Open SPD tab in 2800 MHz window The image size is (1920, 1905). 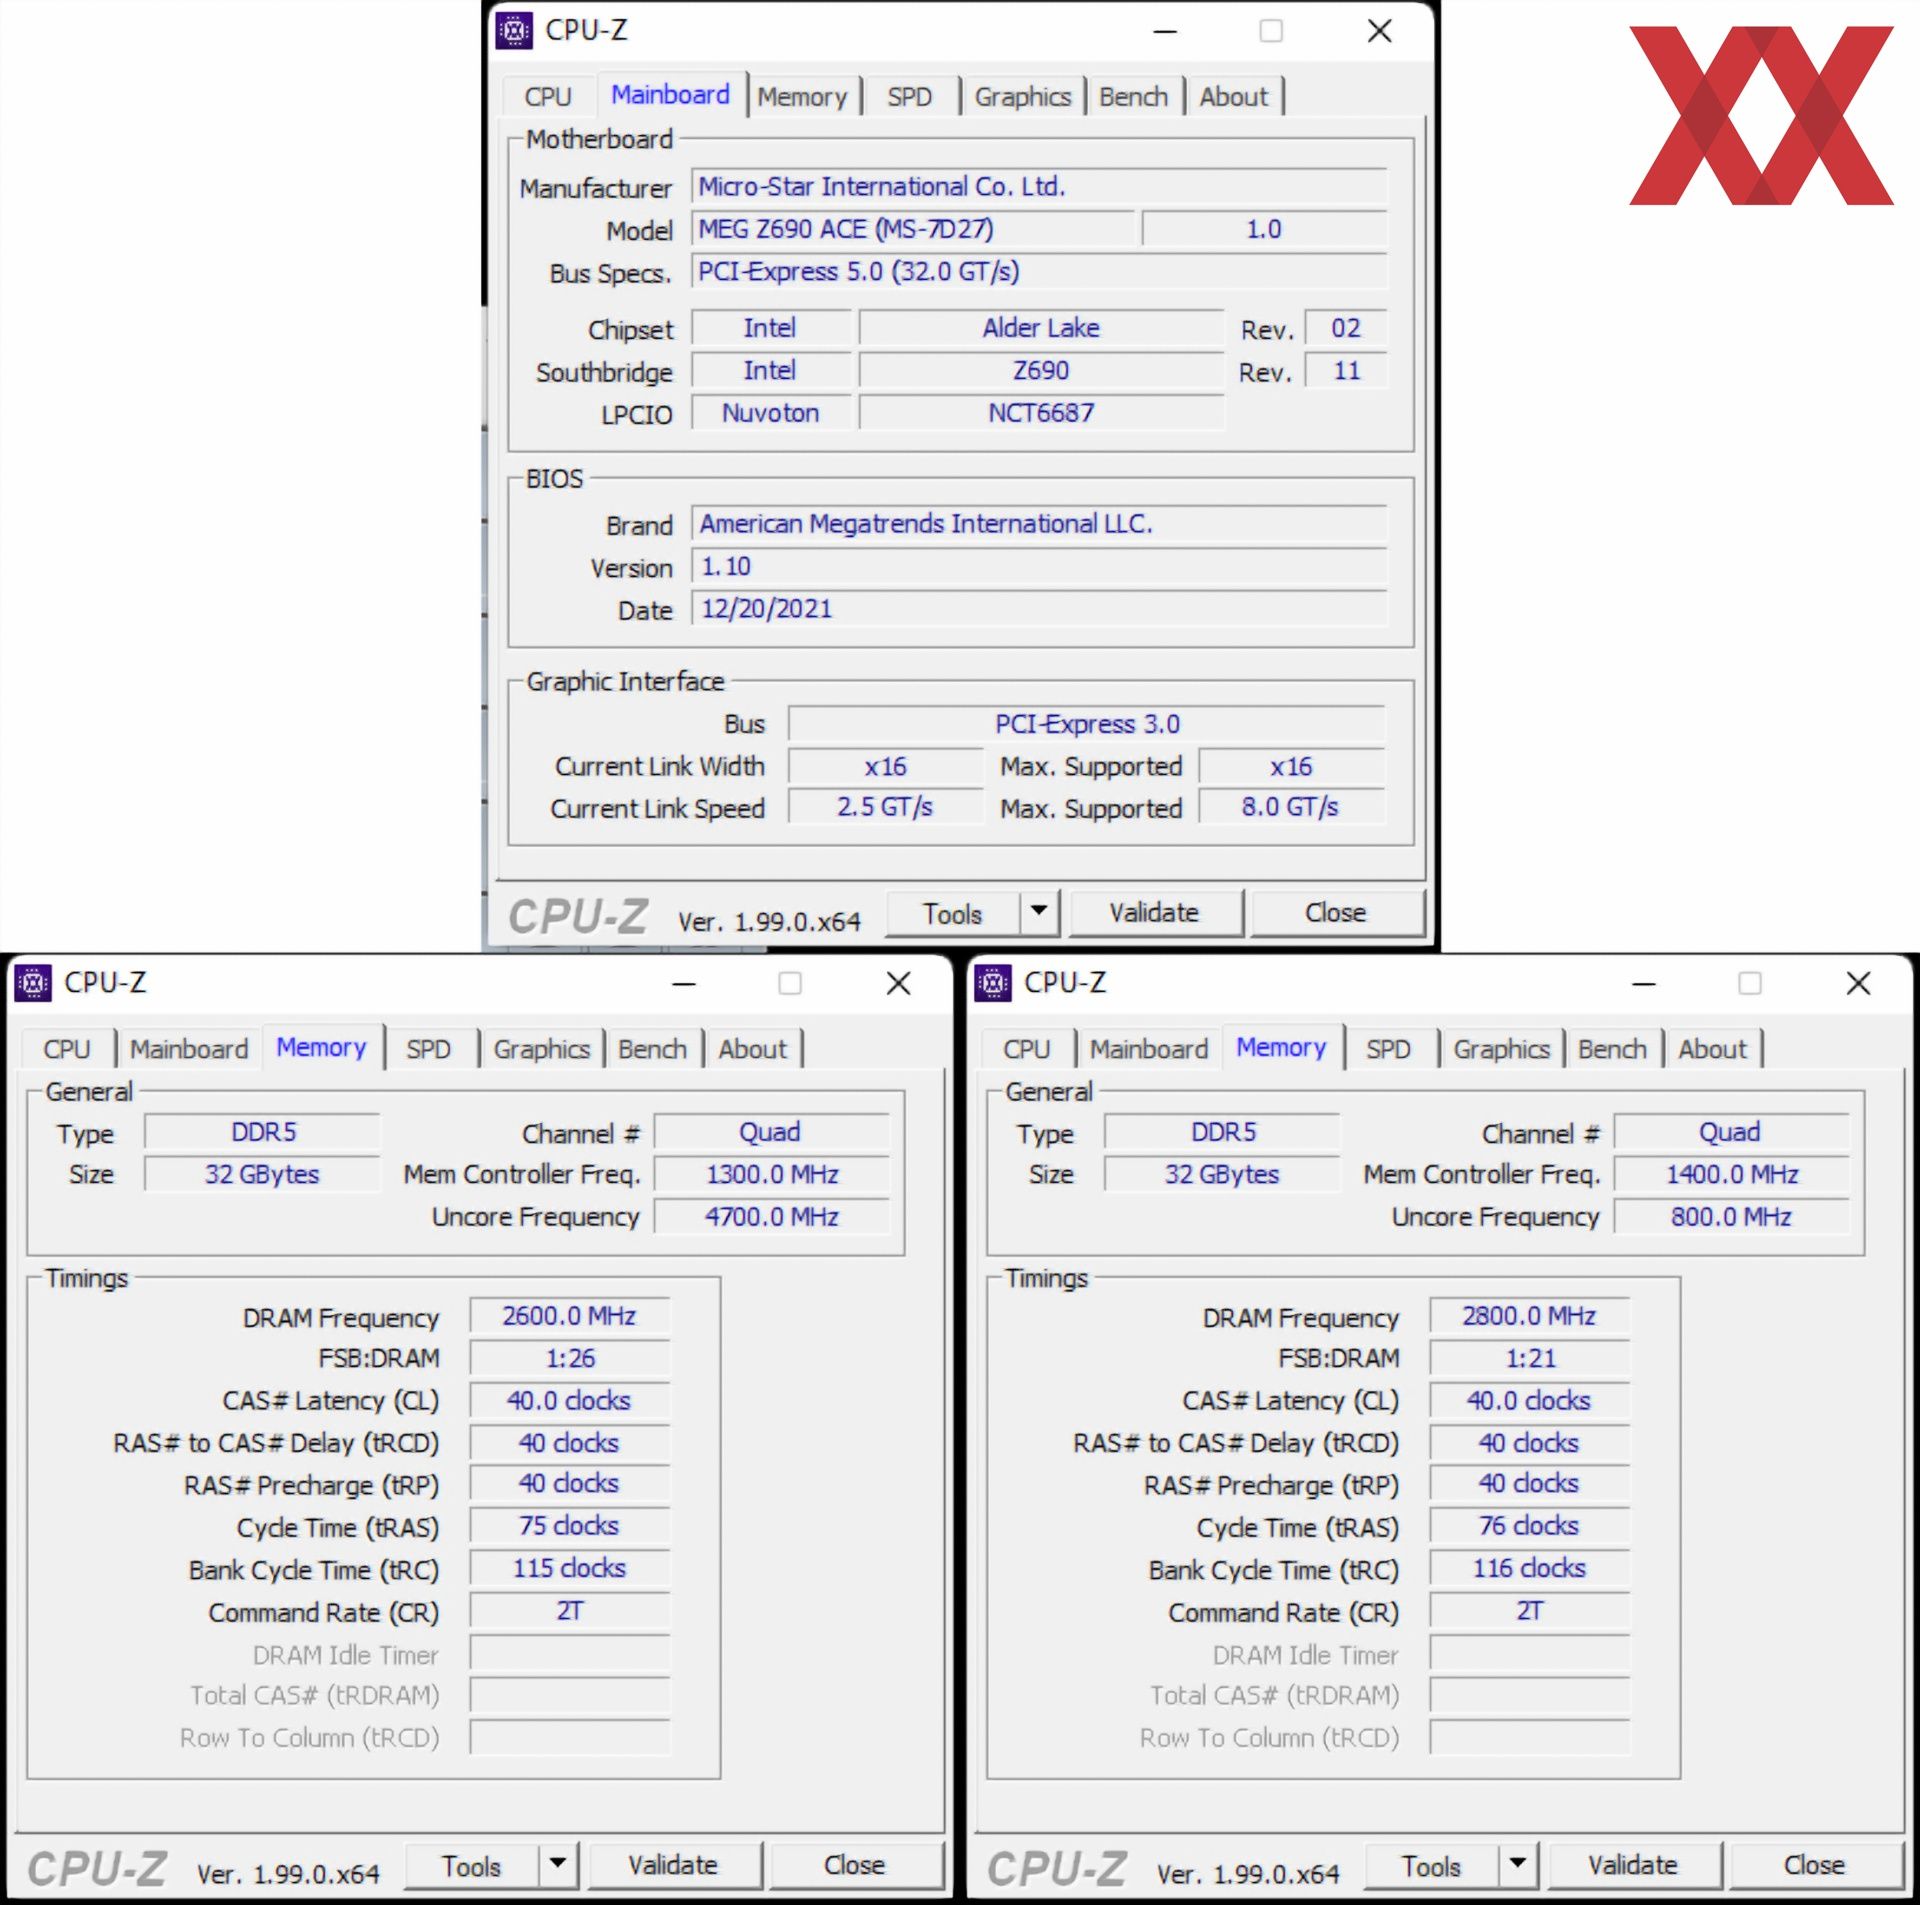[x=1389, y=1049]
